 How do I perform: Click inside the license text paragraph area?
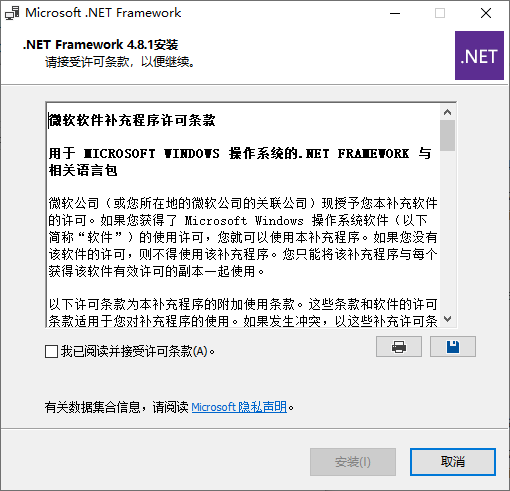coord(243,237)
